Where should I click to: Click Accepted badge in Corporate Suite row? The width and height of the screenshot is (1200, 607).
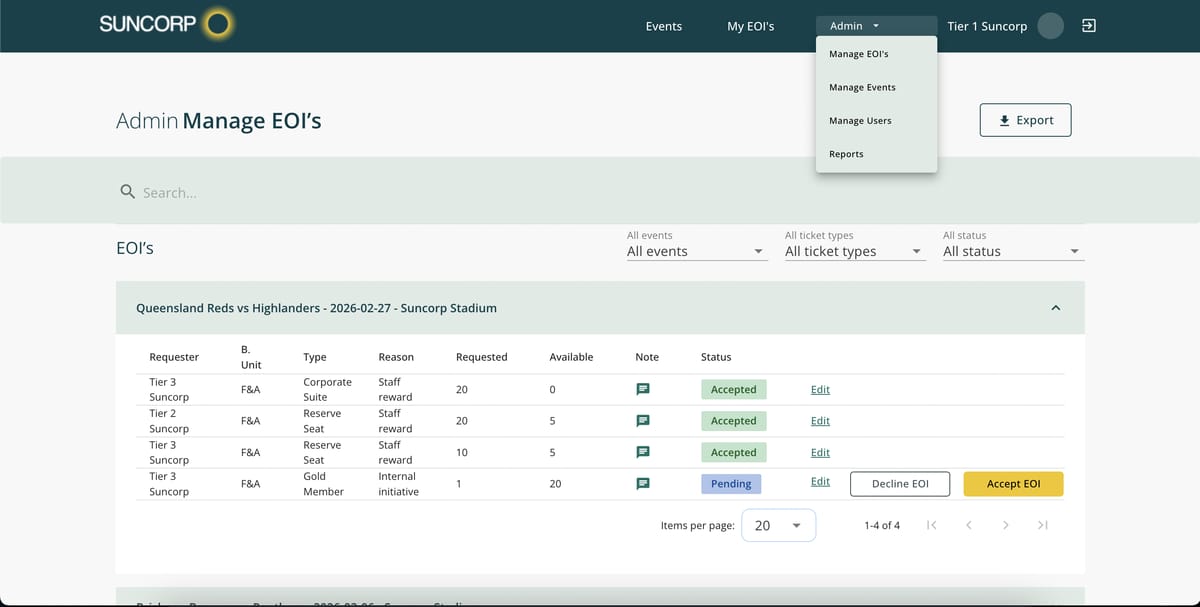[733, 389]
